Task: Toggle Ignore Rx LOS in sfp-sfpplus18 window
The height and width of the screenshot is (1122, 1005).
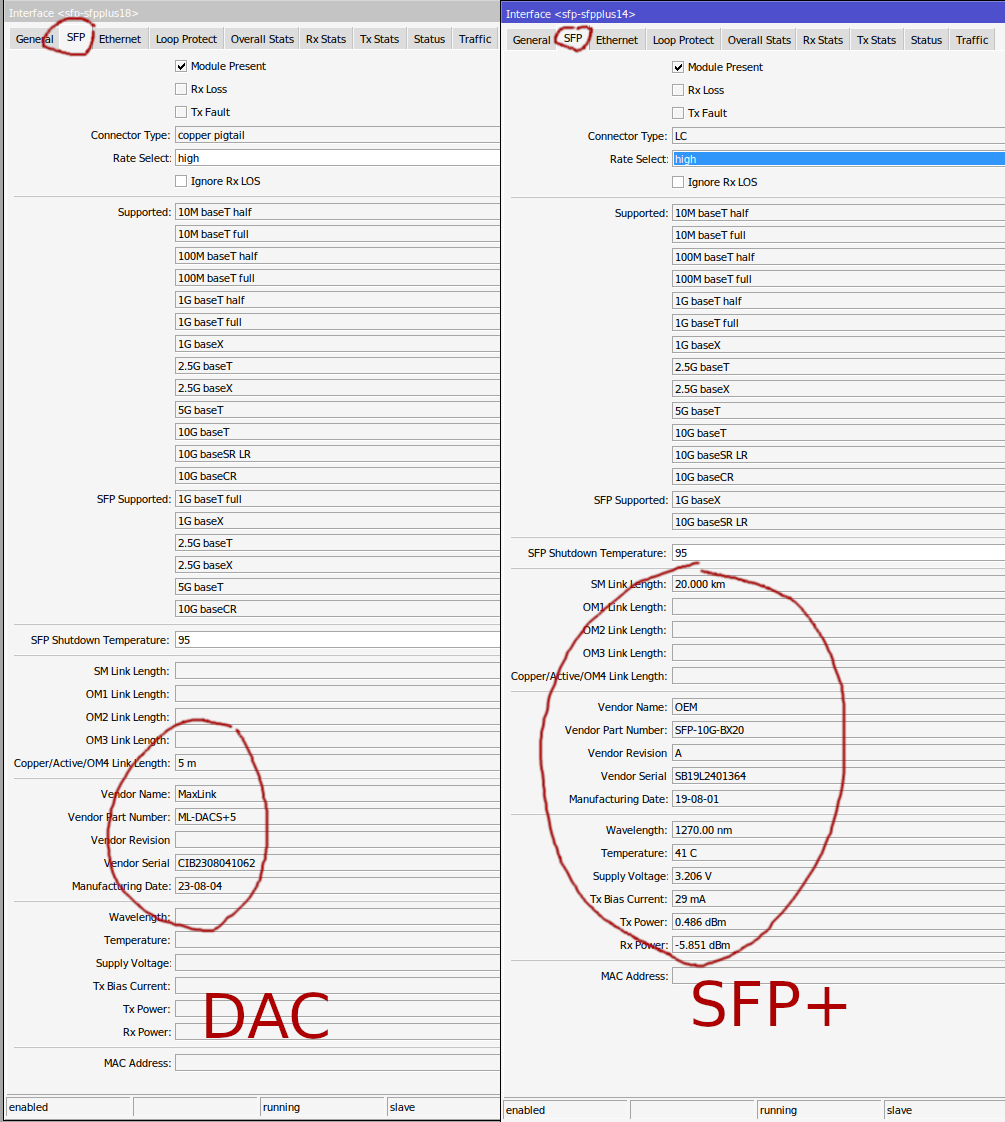Action: pyautogui.click(x=181, y=181)
